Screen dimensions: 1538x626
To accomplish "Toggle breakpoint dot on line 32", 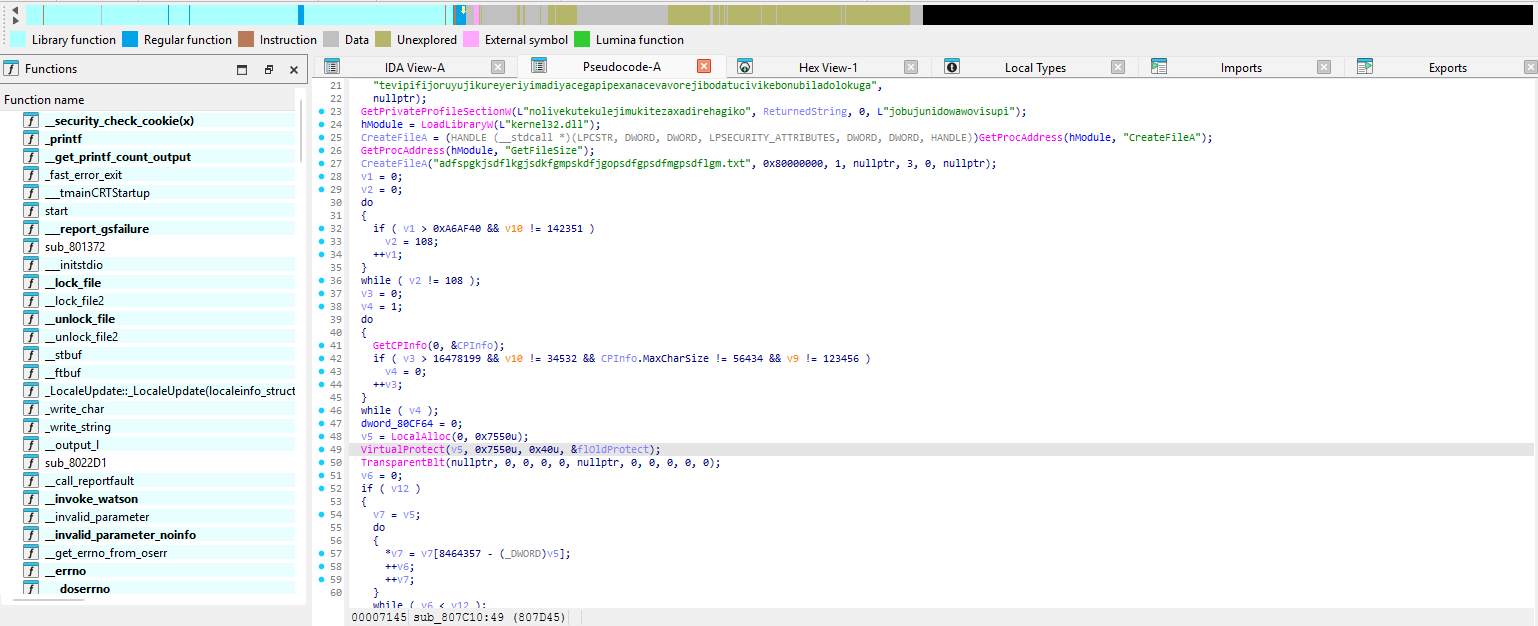I will tap(321, 229).
